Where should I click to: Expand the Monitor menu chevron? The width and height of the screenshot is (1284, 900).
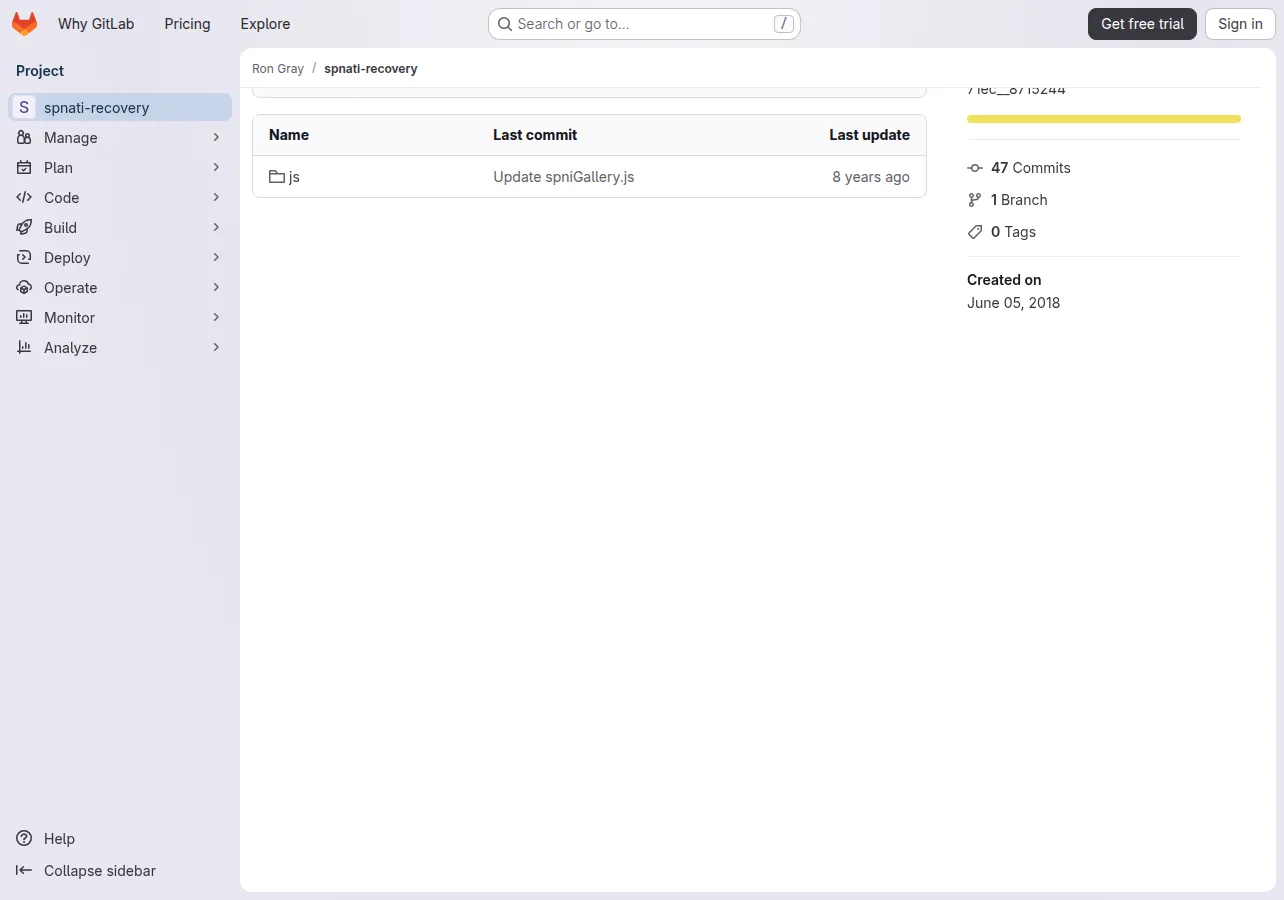[x=216, y=318]
